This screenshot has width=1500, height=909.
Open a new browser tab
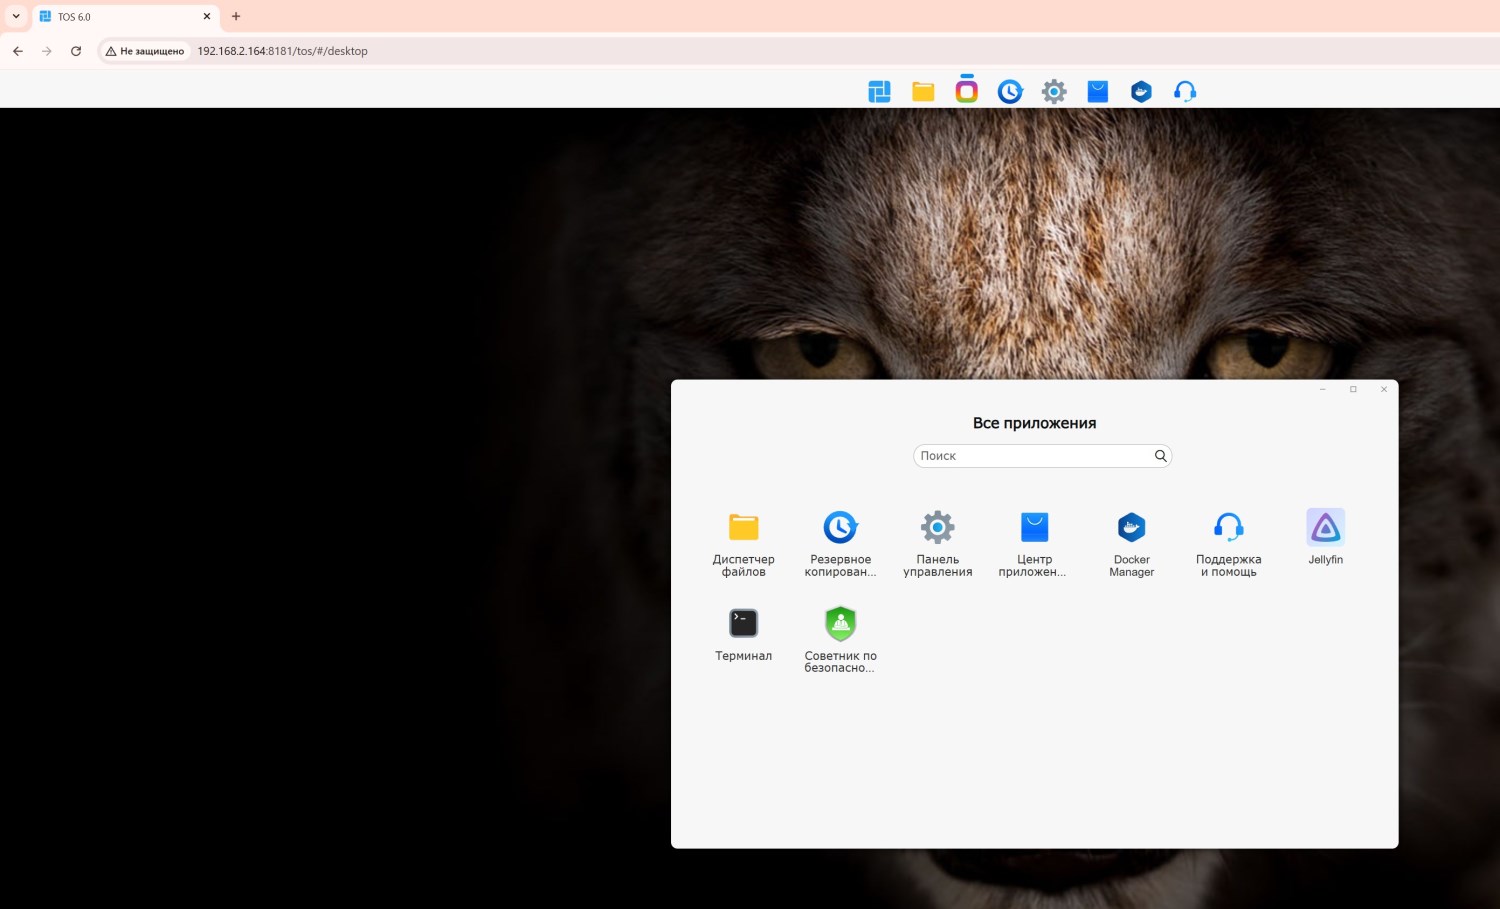236,17
